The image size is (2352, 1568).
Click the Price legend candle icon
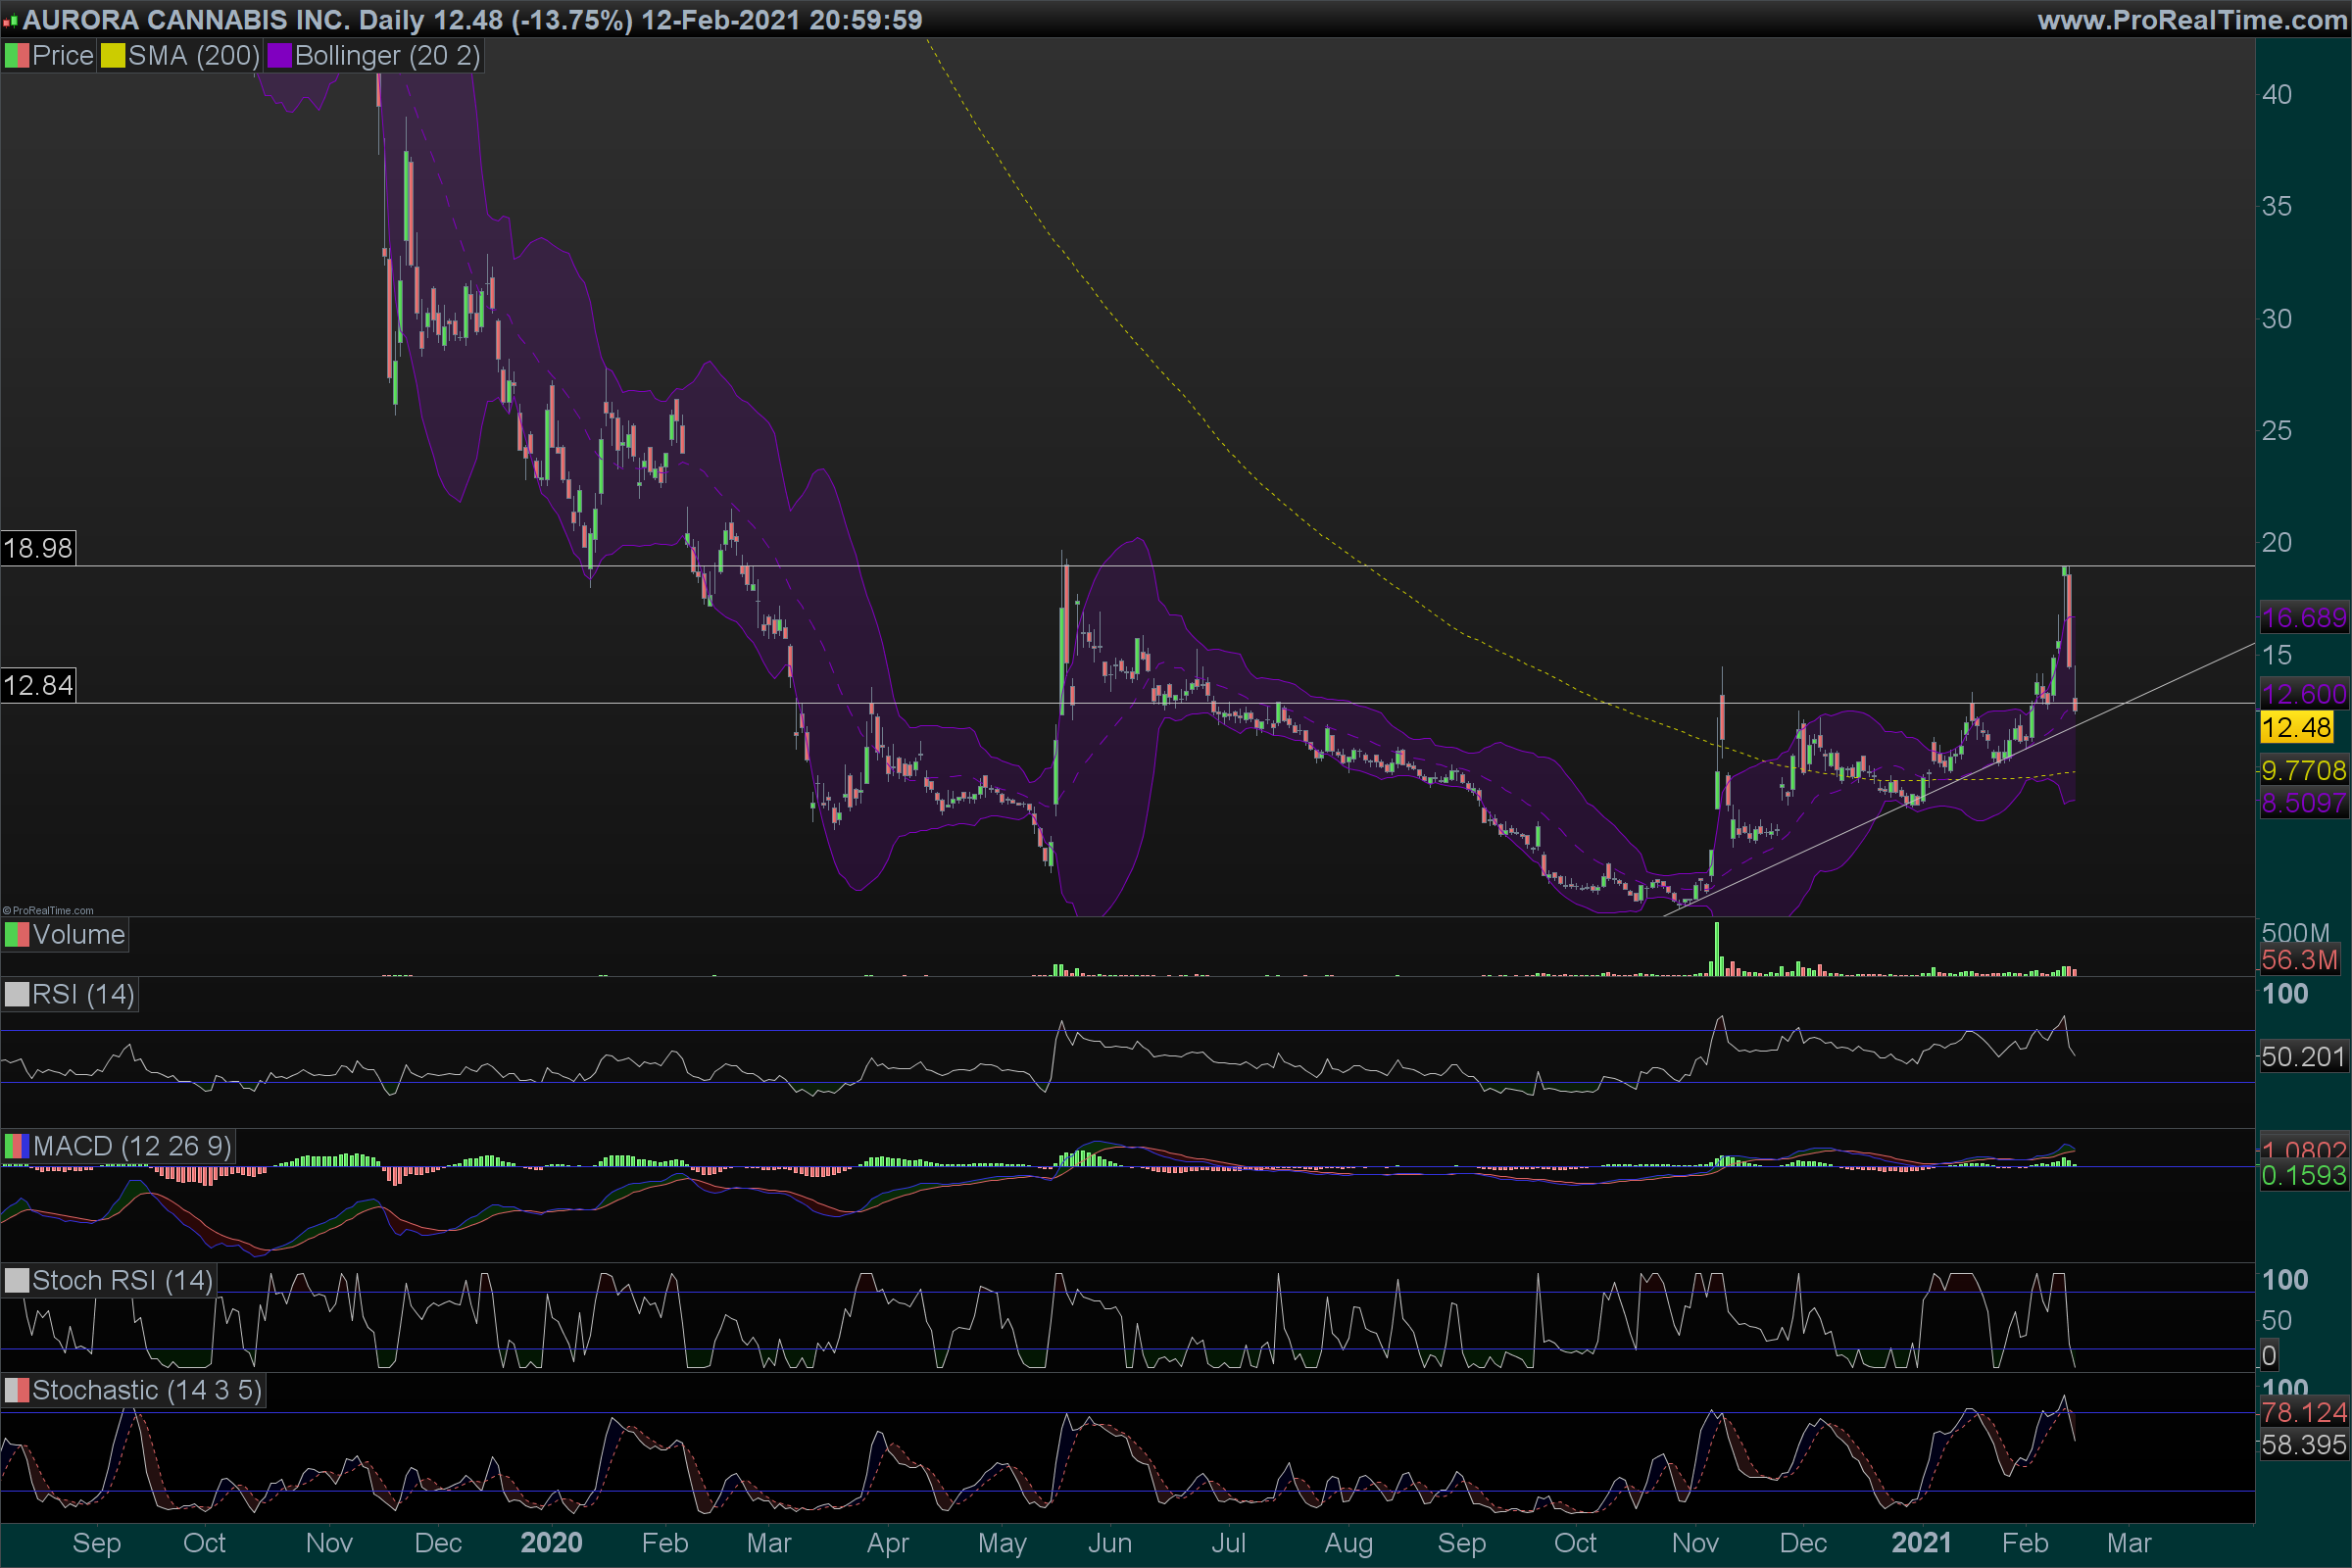(17, 56)
